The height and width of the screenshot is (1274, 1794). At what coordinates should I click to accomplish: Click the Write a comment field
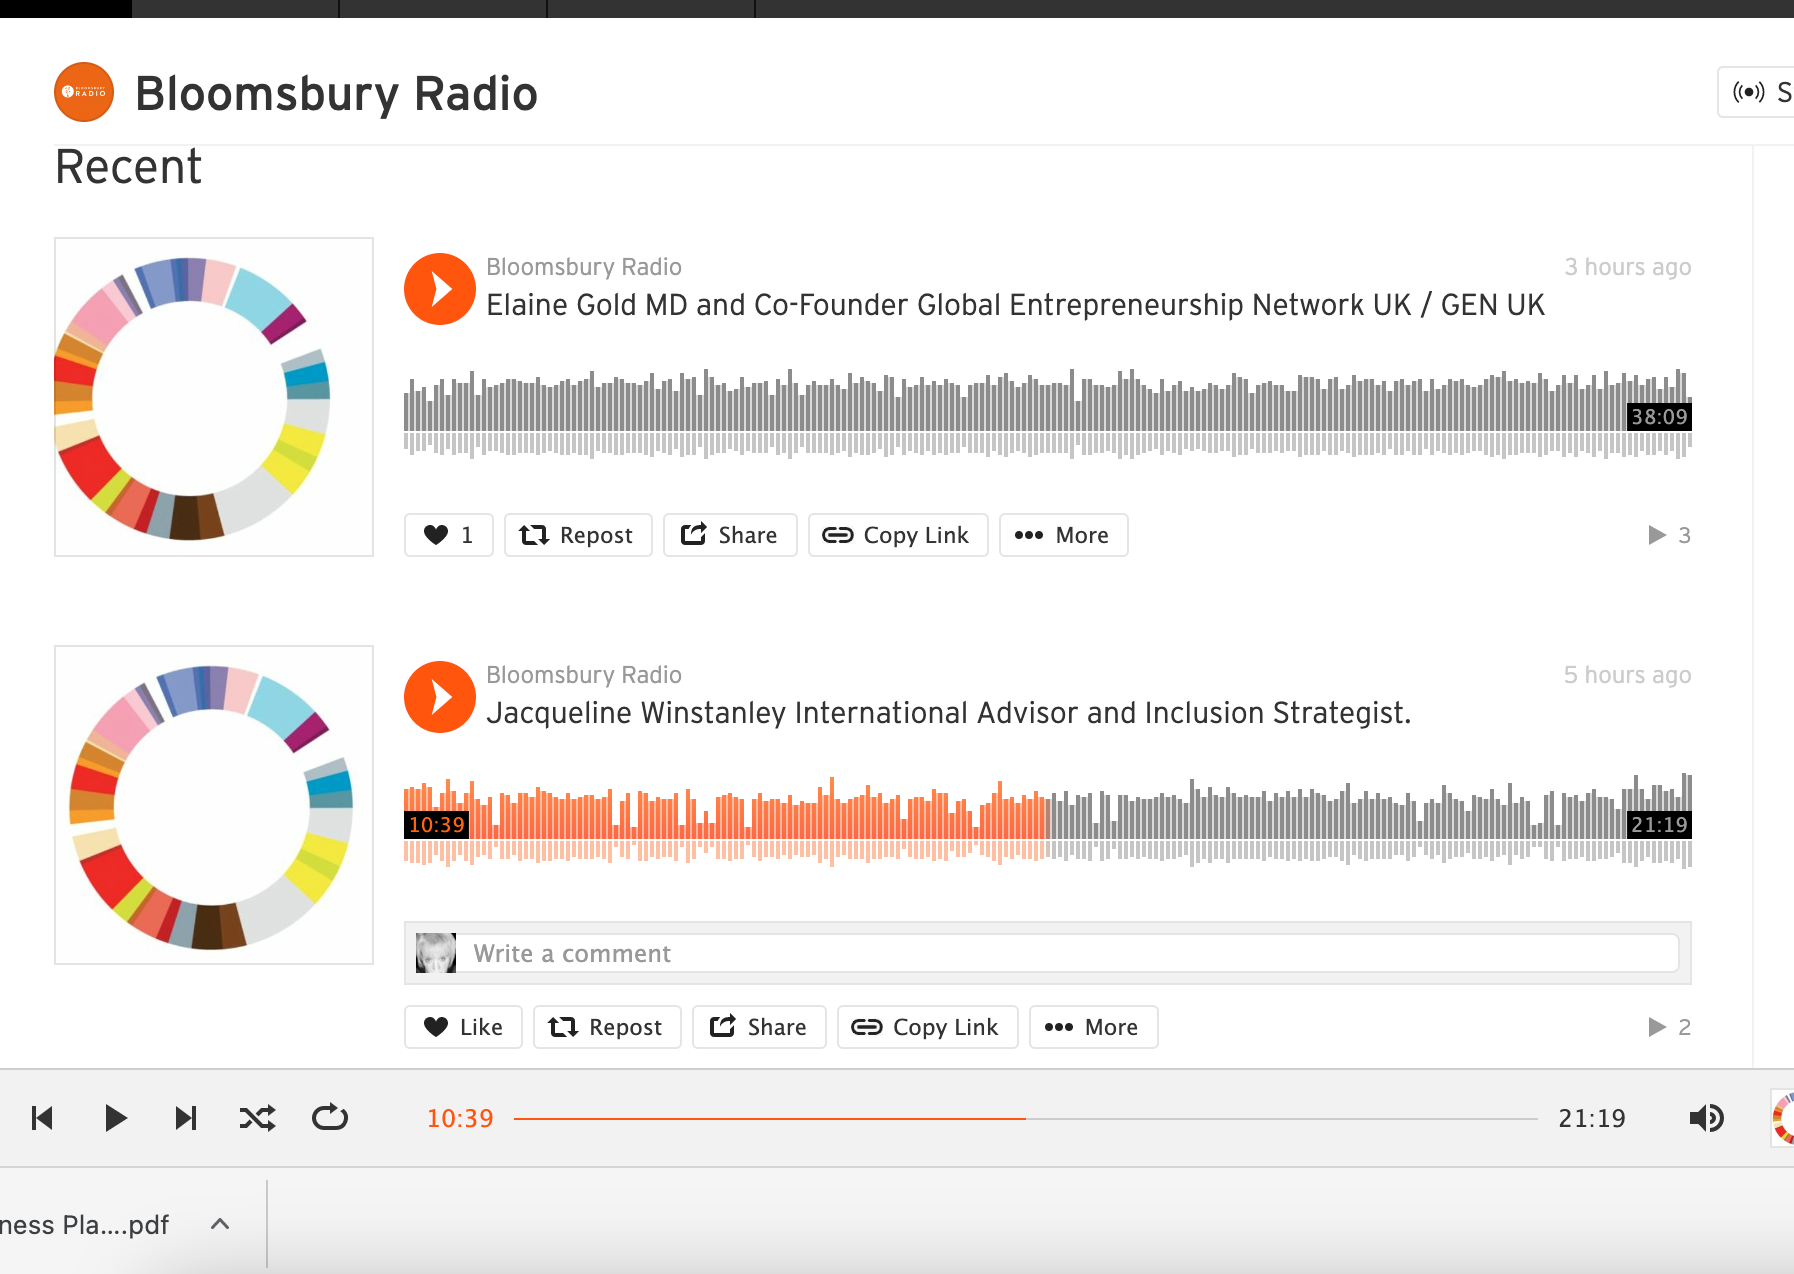pos(1068,953)
